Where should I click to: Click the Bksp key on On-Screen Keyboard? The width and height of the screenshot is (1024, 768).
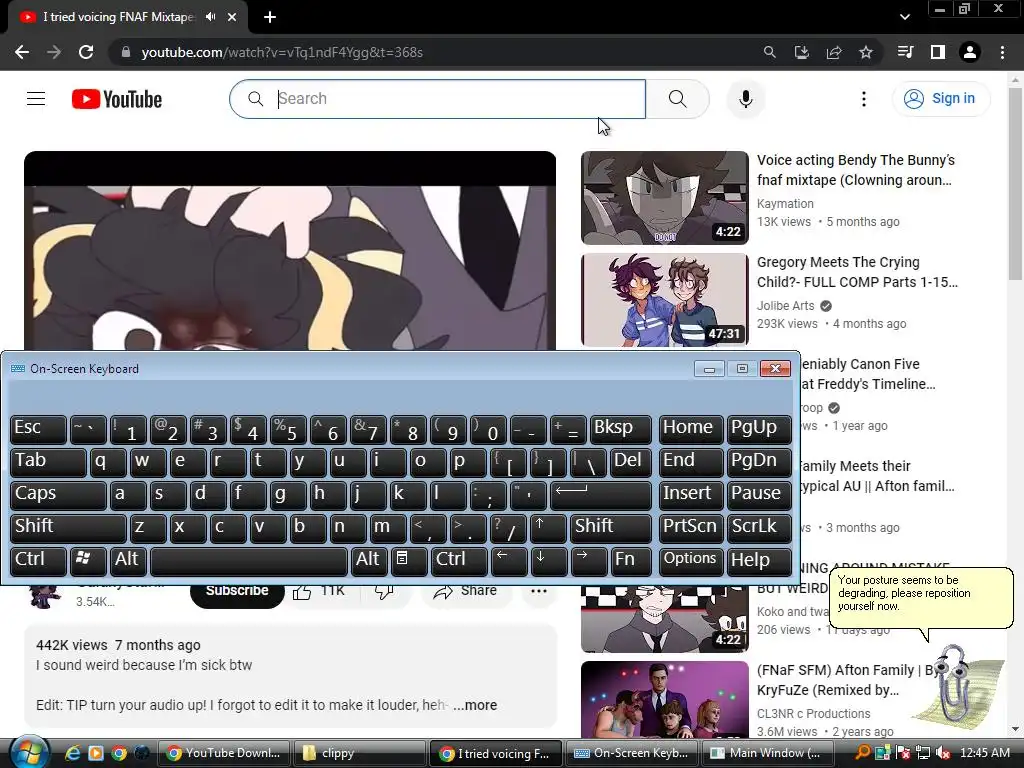(620, 428)
